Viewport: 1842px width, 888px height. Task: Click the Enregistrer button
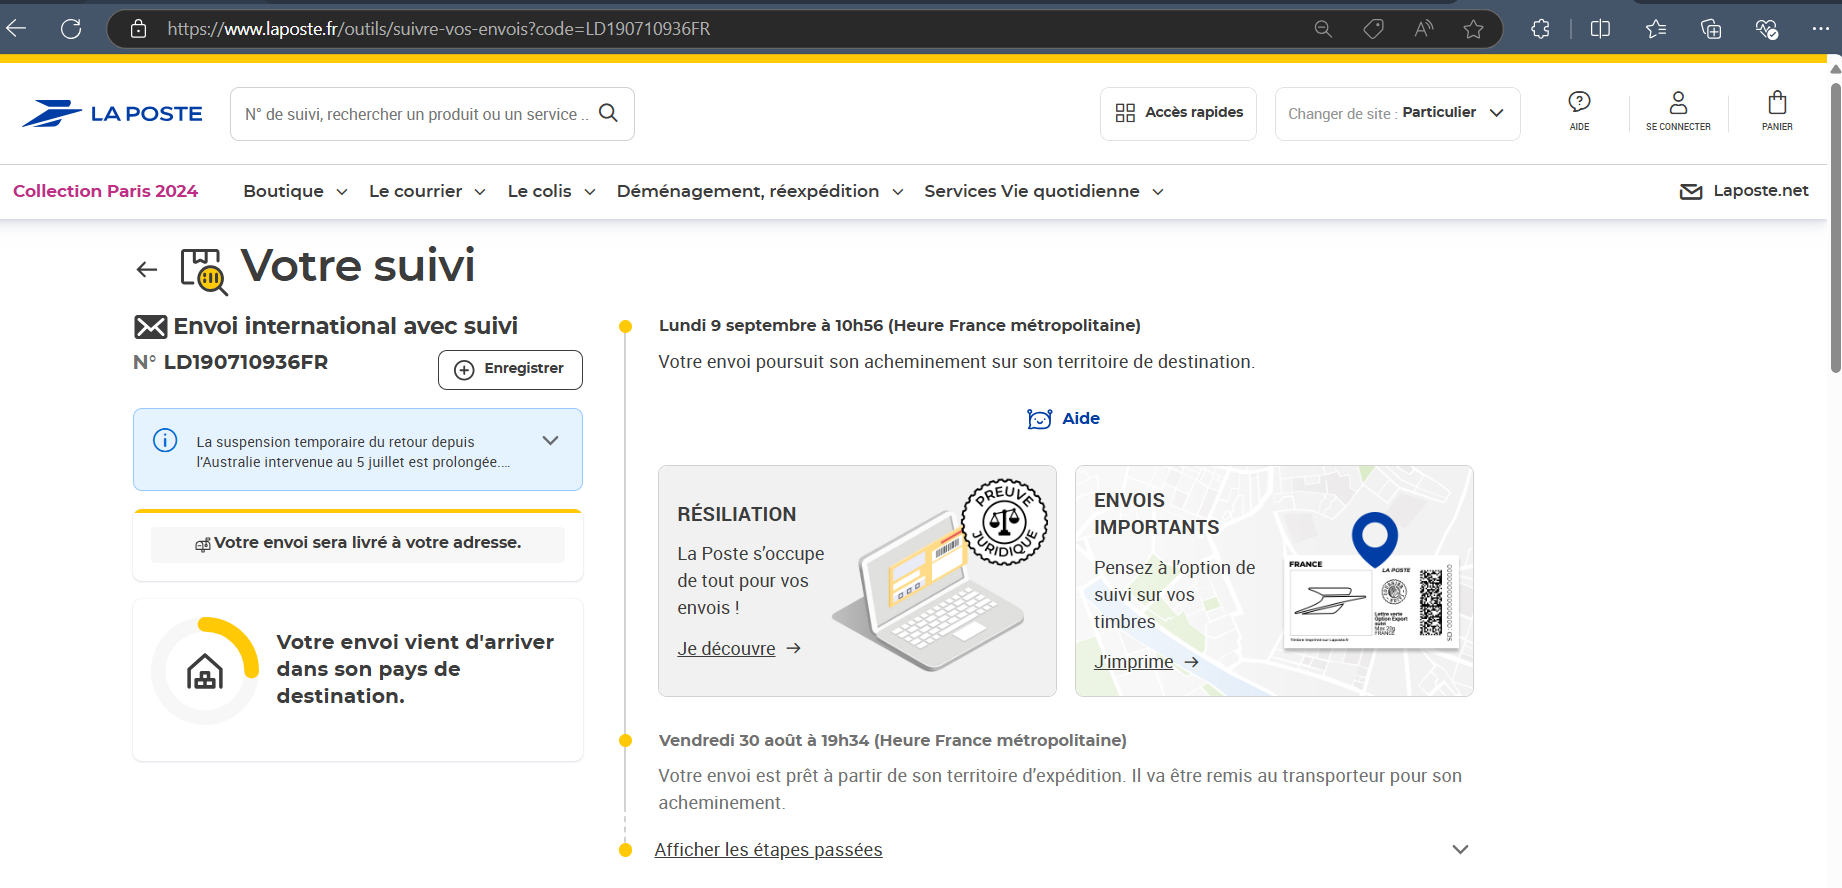[510, 369]
